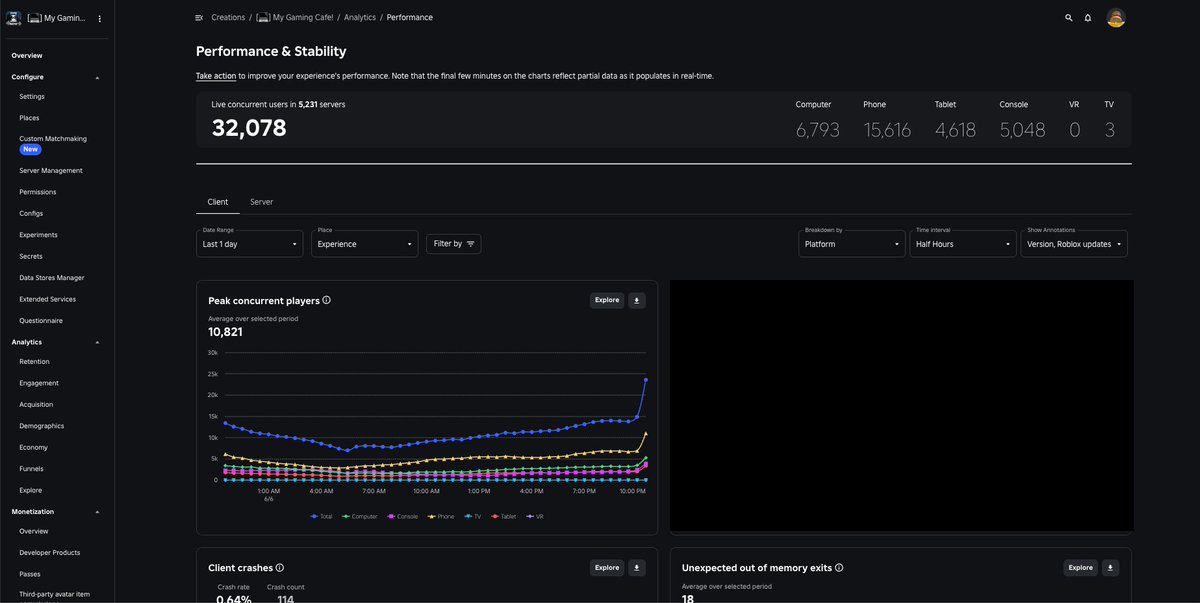Open the Breakdown by Platform dropdown

(x=851, y=243)
